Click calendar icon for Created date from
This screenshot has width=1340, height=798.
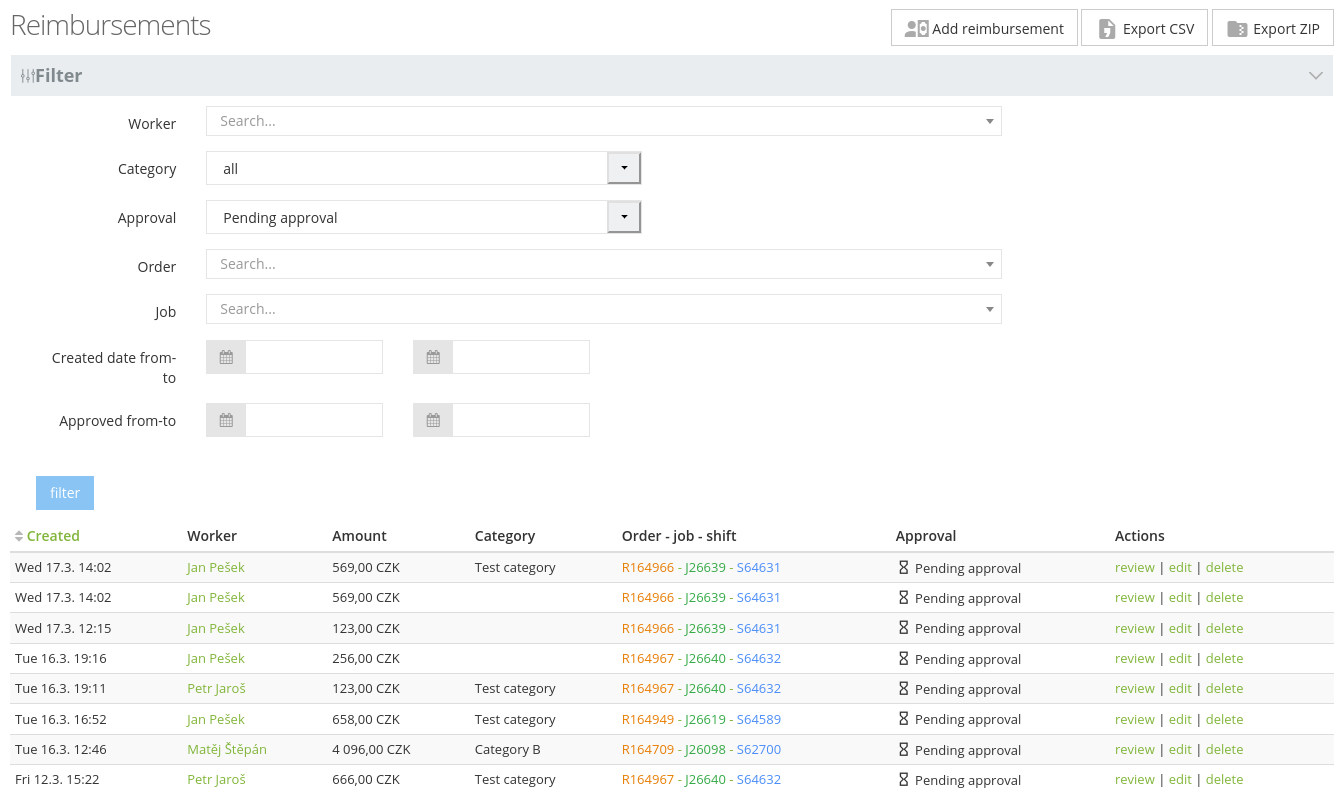226,357
